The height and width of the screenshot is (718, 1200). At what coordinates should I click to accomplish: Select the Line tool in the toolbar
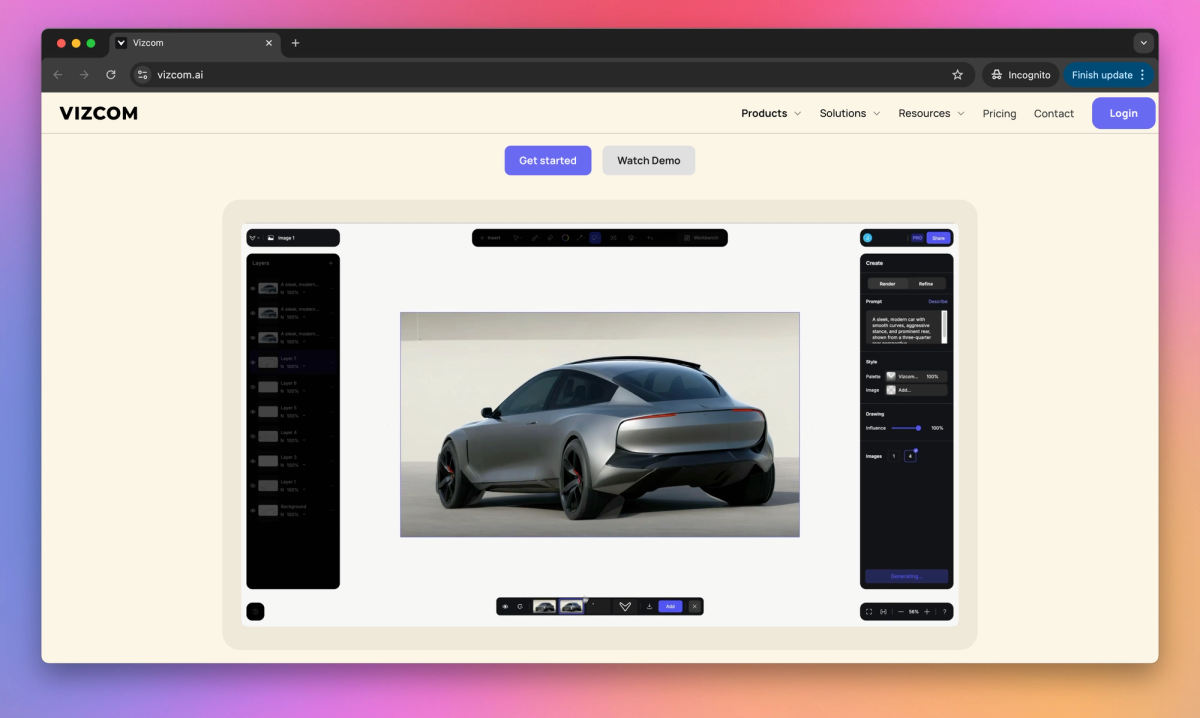(x=580, y=237)
